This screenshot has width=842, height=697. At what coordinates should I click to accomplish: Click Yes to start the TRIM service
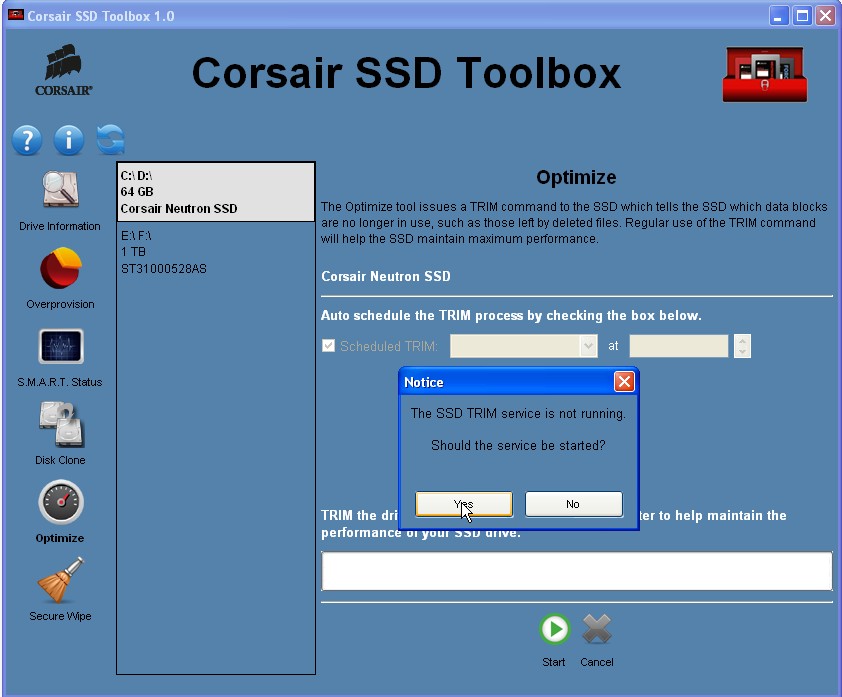(464, 504)
